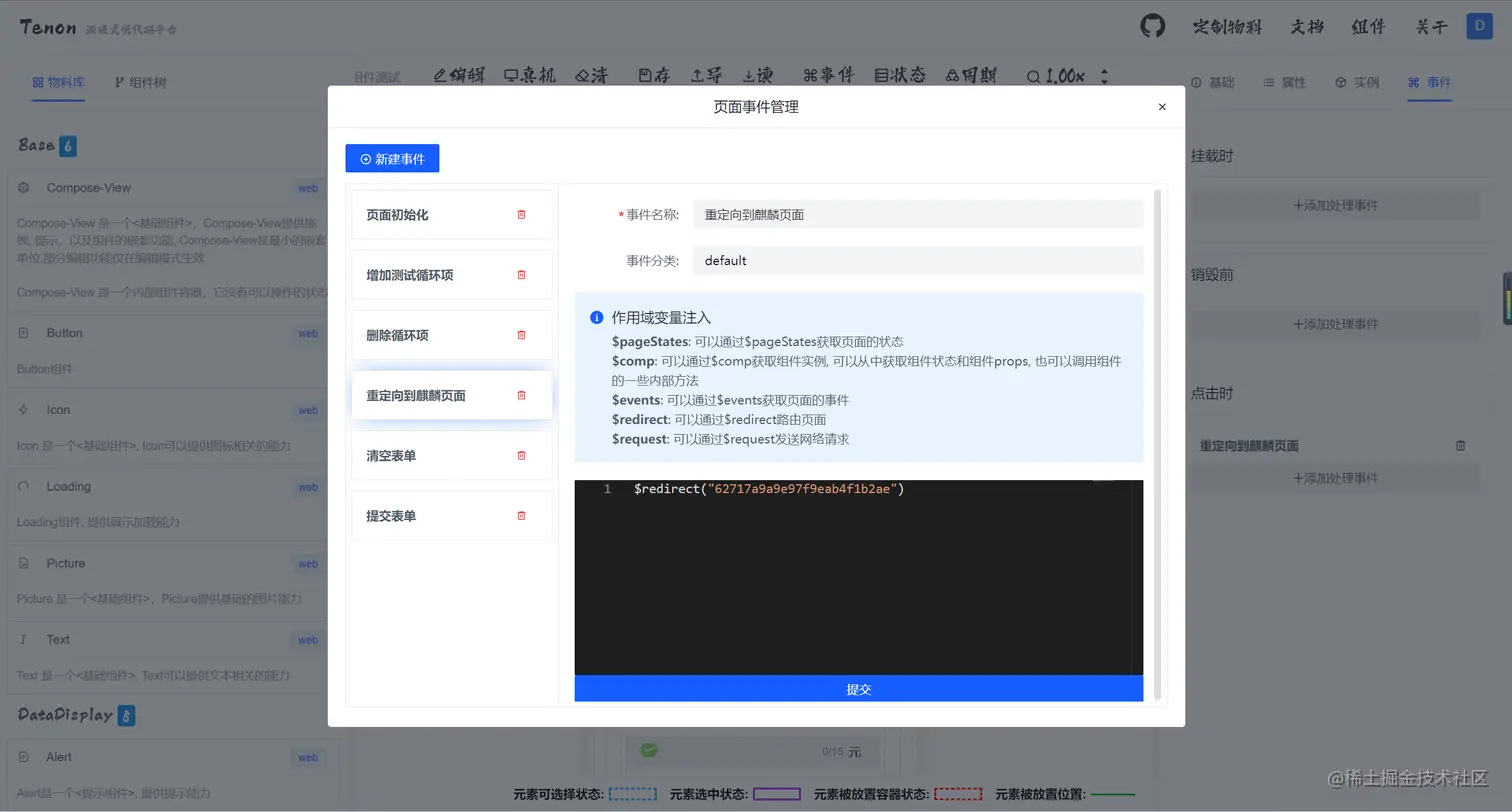Click the 真机 preview toolbar button
Image resolution: width=1512 pixels, height=812 pixels.
529,75
